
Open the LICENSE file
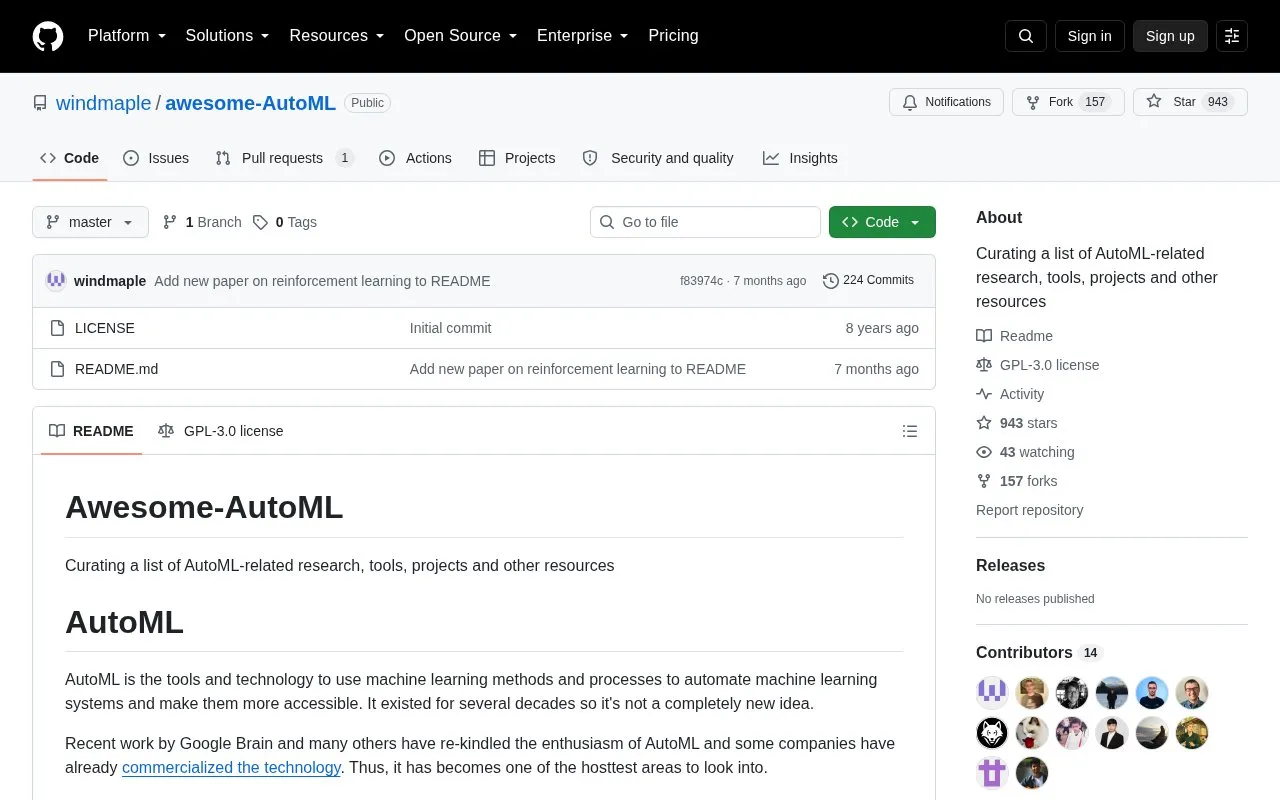point(105,328)
